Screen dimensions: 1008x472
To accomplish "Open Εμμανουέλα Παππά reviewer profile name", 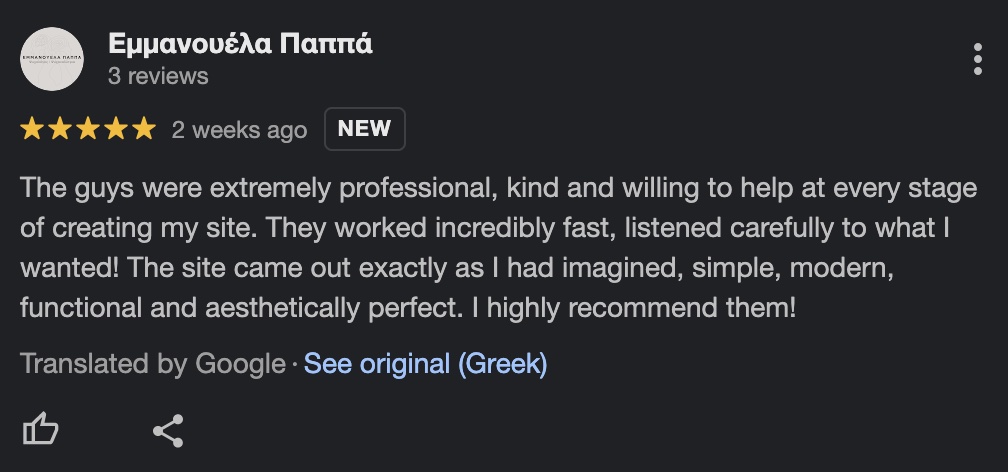I will (240, 44).
